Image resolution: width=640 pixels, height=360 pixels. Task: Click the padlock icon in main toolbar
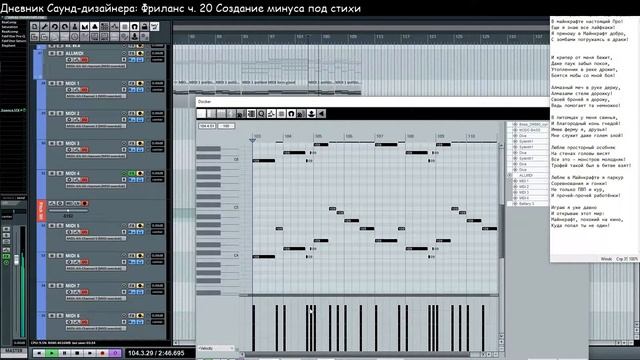(x=144, y=27)
